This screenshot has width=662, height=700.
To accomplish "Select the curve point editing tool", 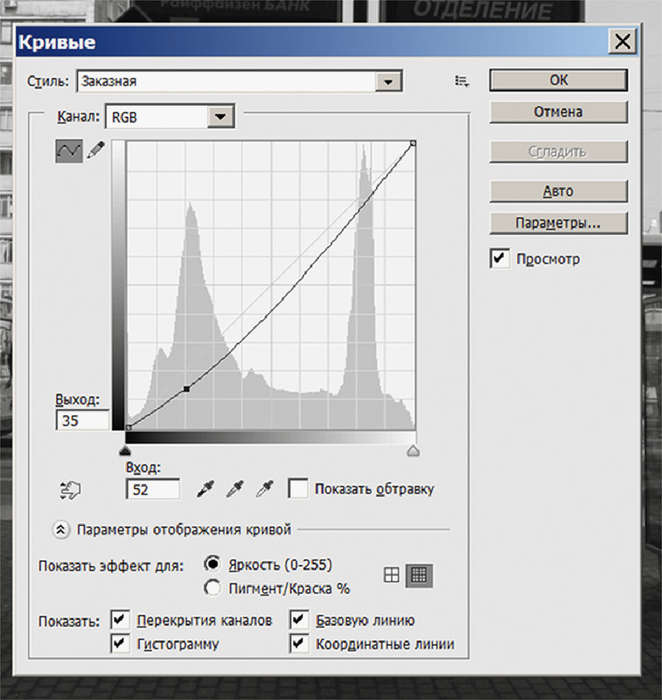I will pyautogui.click(x=69, y=152).
